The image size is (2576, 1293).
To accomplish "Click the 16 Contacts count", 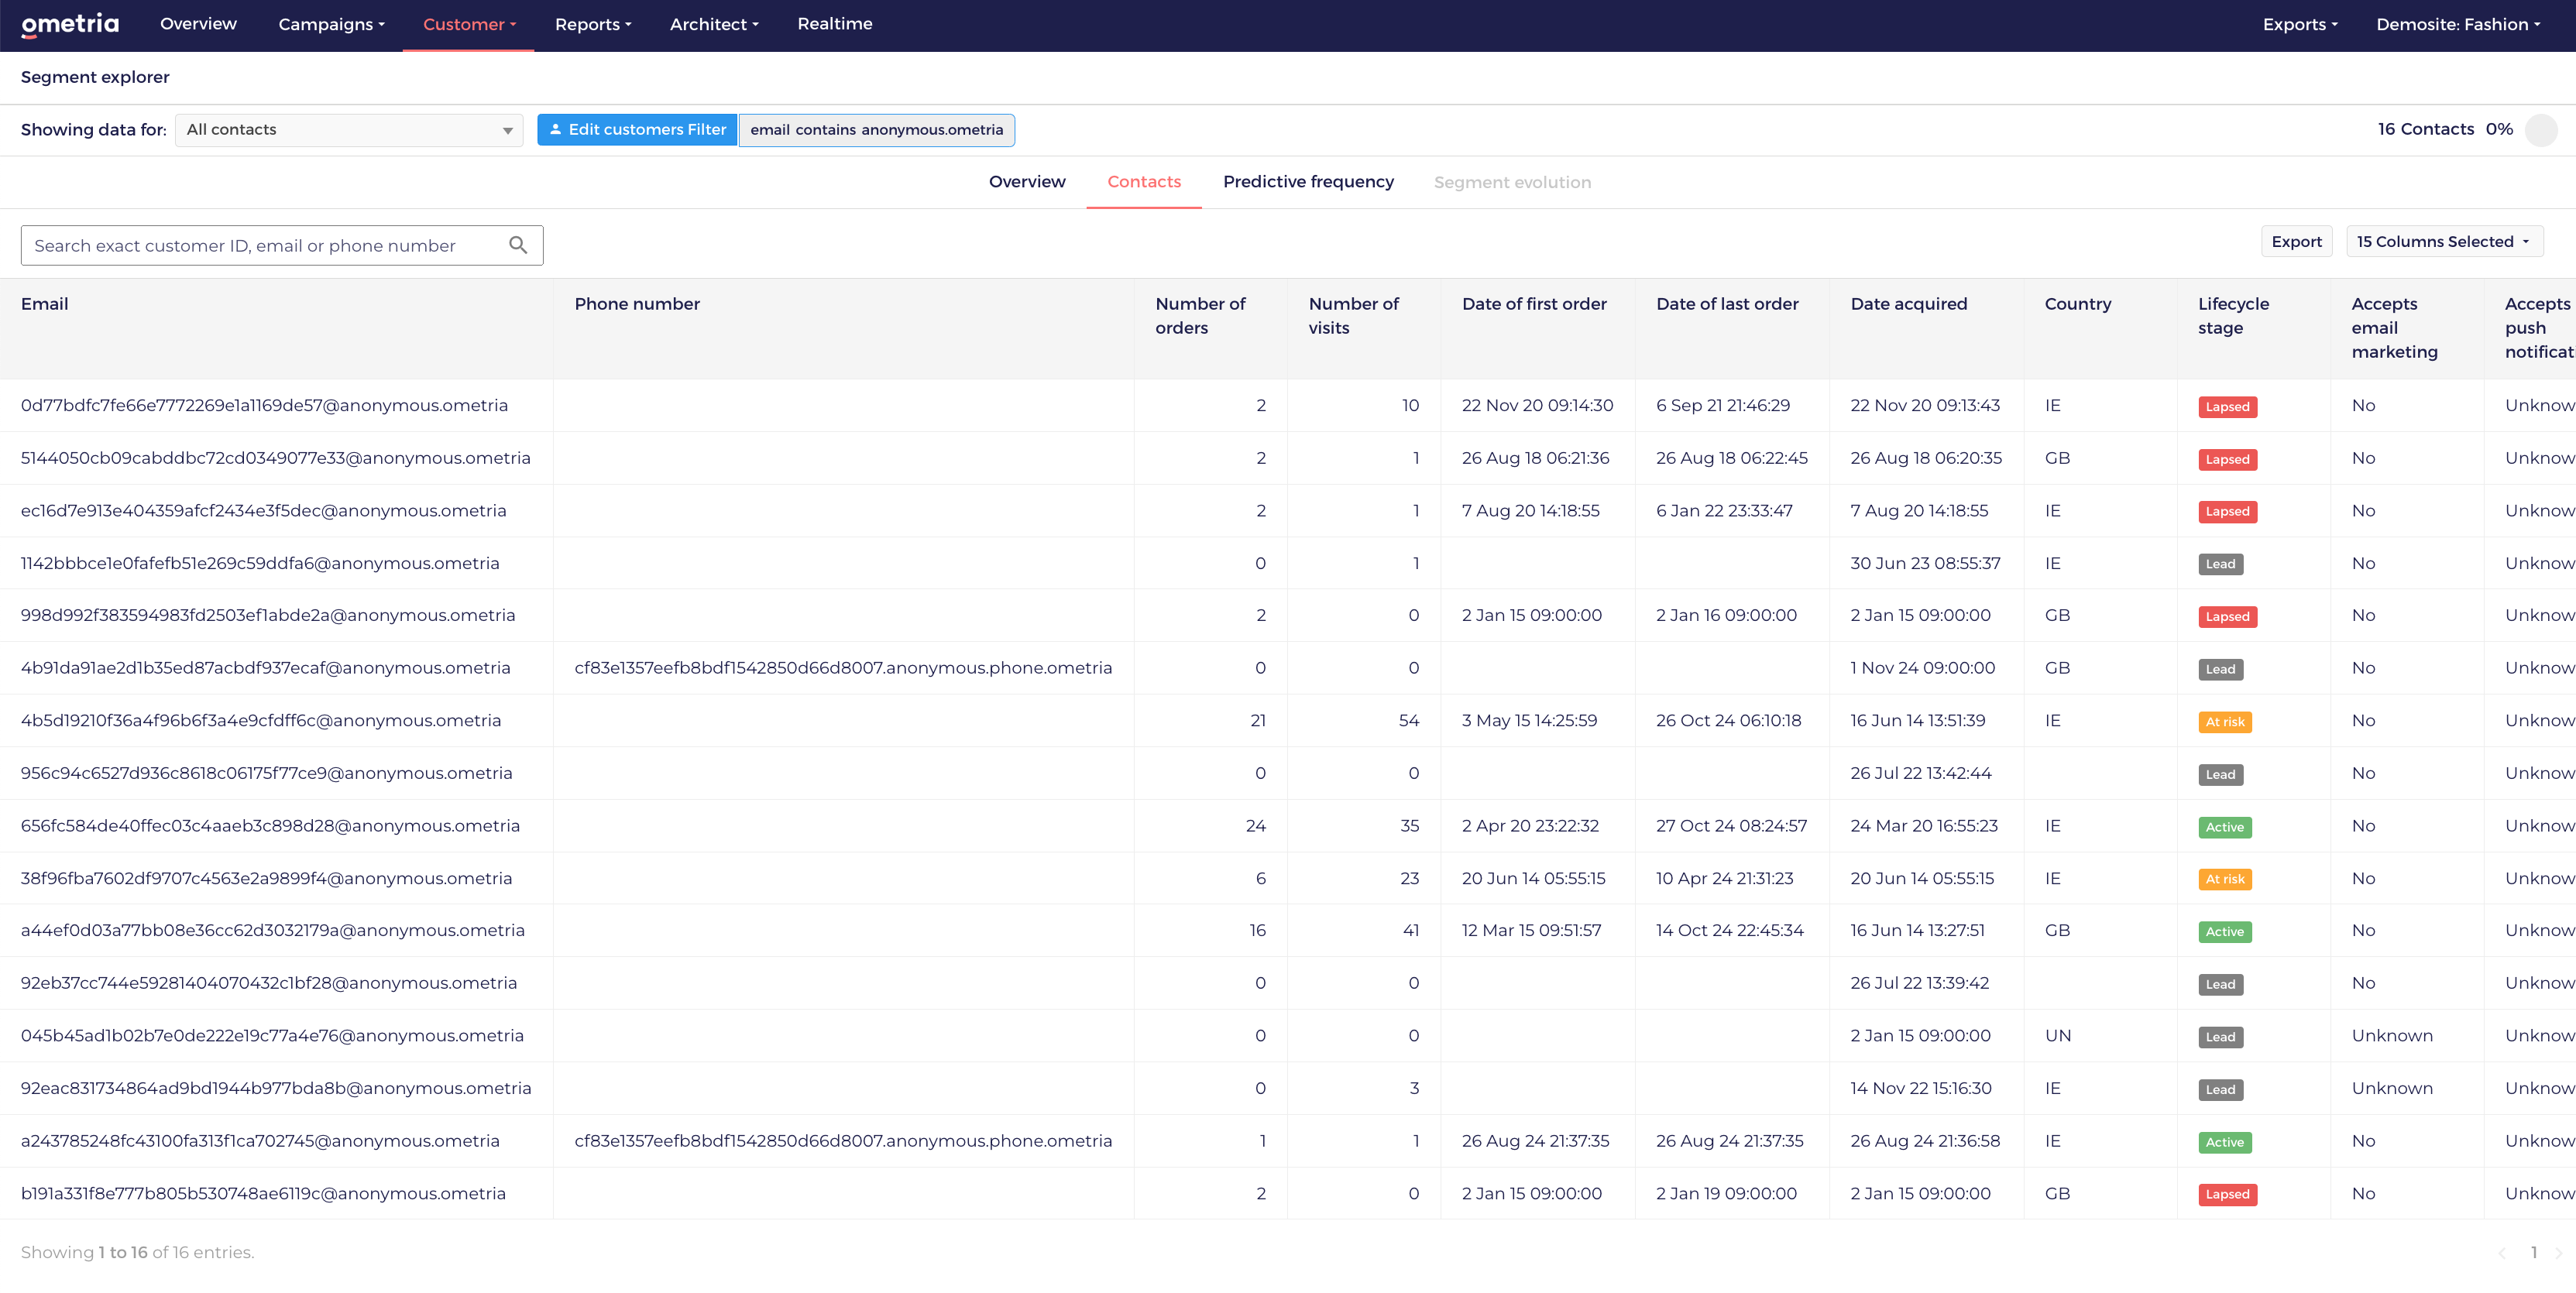I will tap(2426, 129).
